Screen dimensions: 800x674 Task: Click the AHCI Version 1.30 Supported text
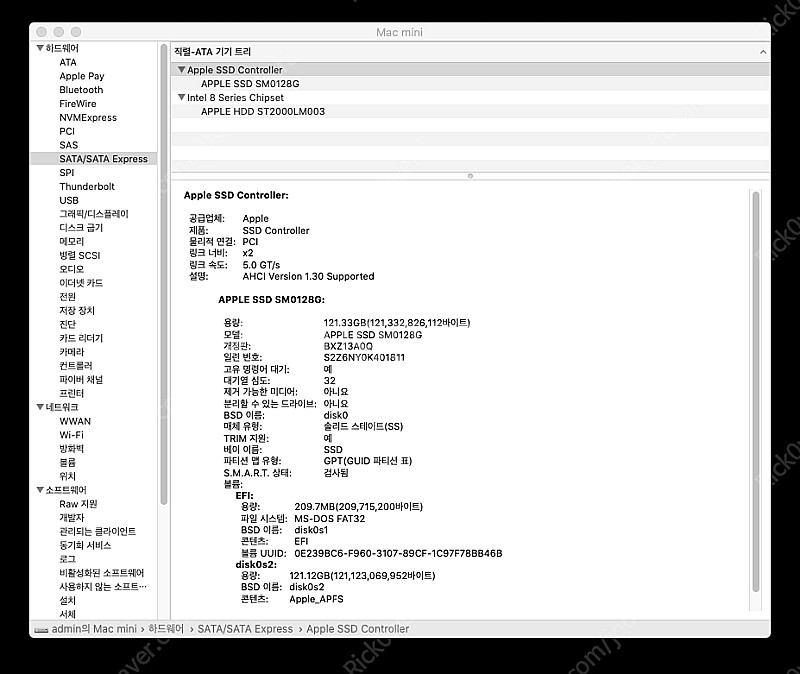pos(308,276)
